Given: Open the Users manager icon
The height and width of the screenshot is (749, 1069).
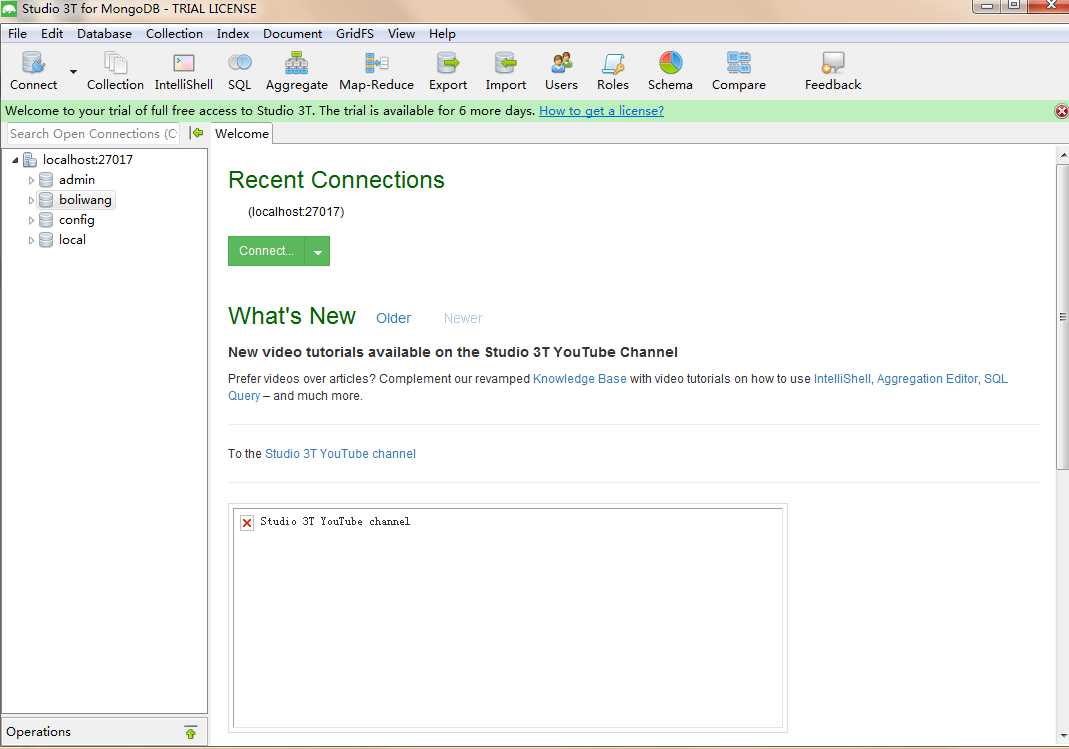Looking at the screenshot, I should 561,63.
